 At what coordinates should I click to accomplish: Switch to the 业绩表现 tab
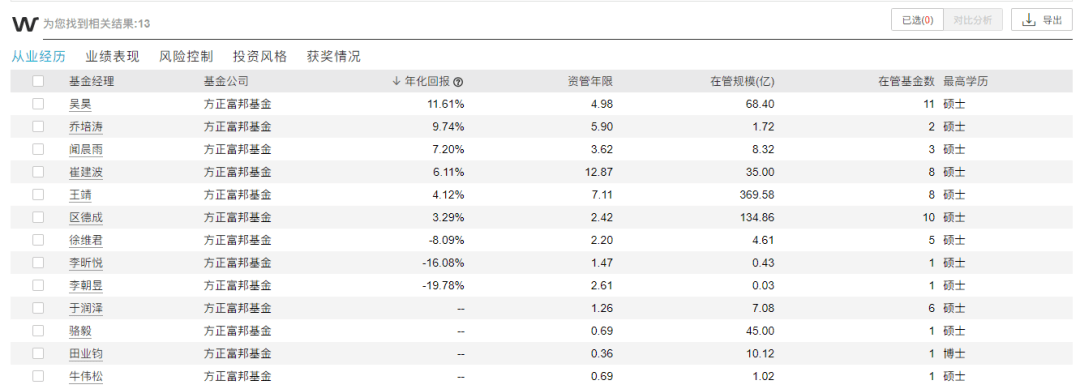(112, 56)
